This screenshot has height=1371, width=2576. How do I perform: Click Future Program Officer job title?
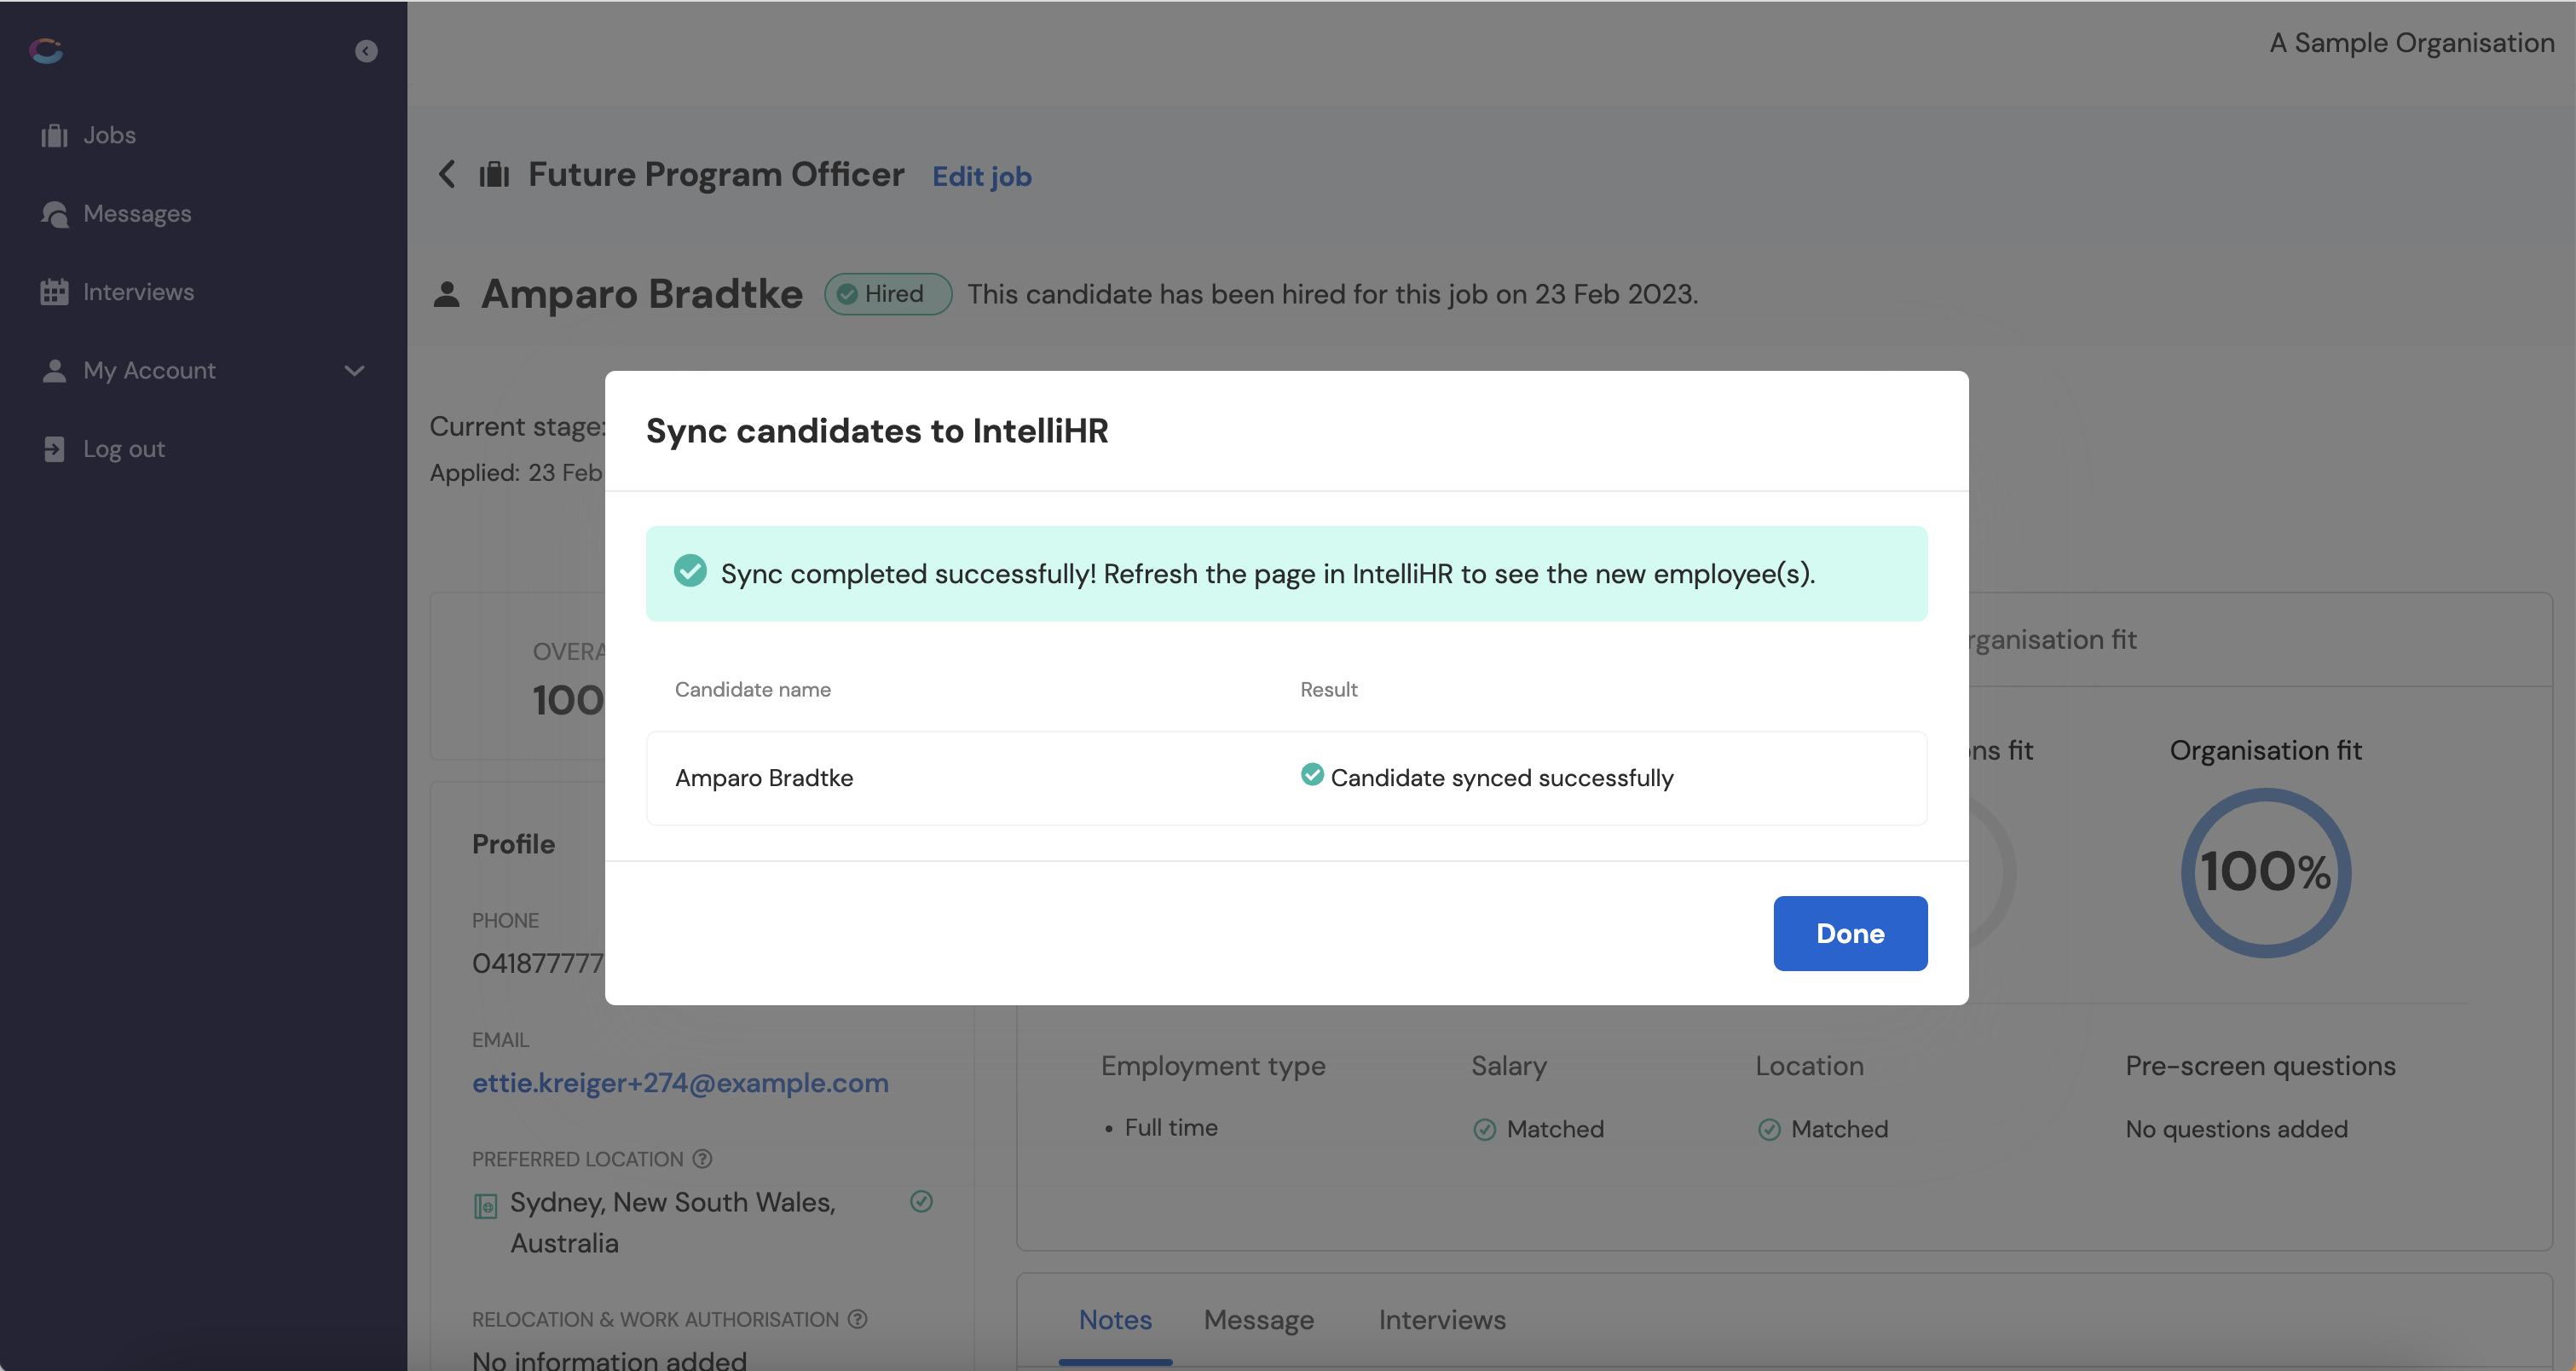pos(716,174)
